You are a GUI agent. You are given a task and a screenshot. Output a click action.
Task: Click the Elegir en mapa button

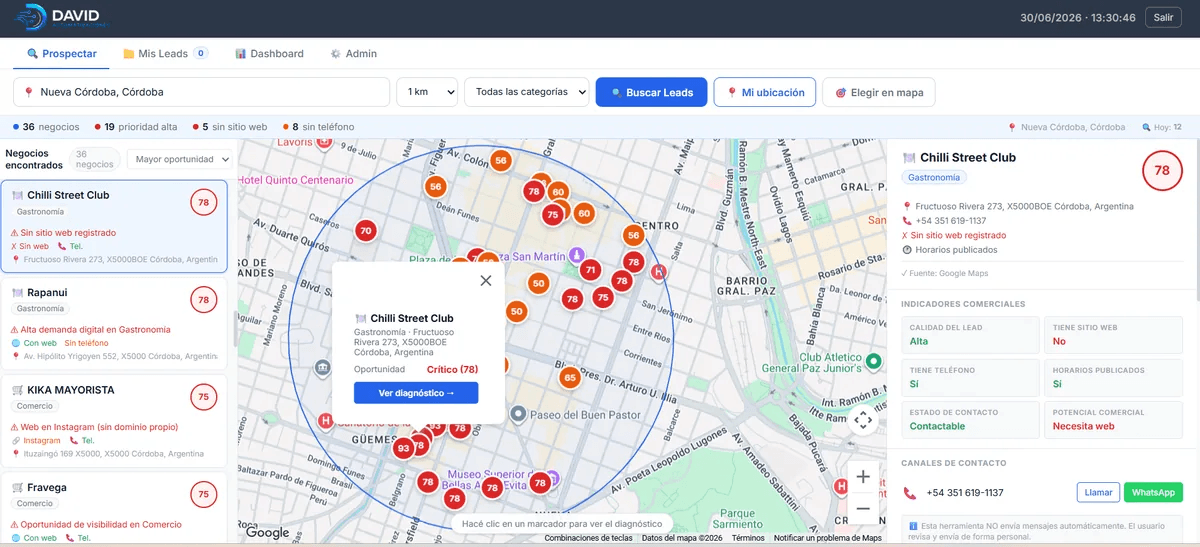[879, 92]
